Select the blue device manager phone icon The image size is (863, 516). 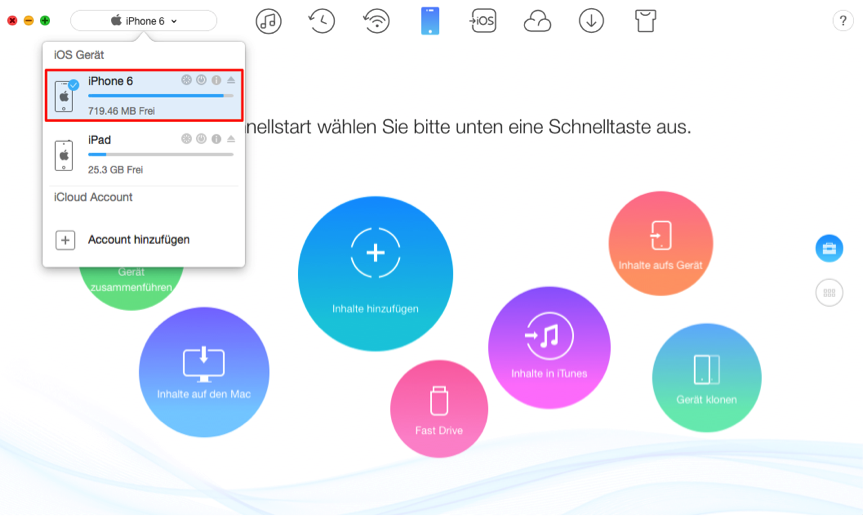tap(430, 21)
